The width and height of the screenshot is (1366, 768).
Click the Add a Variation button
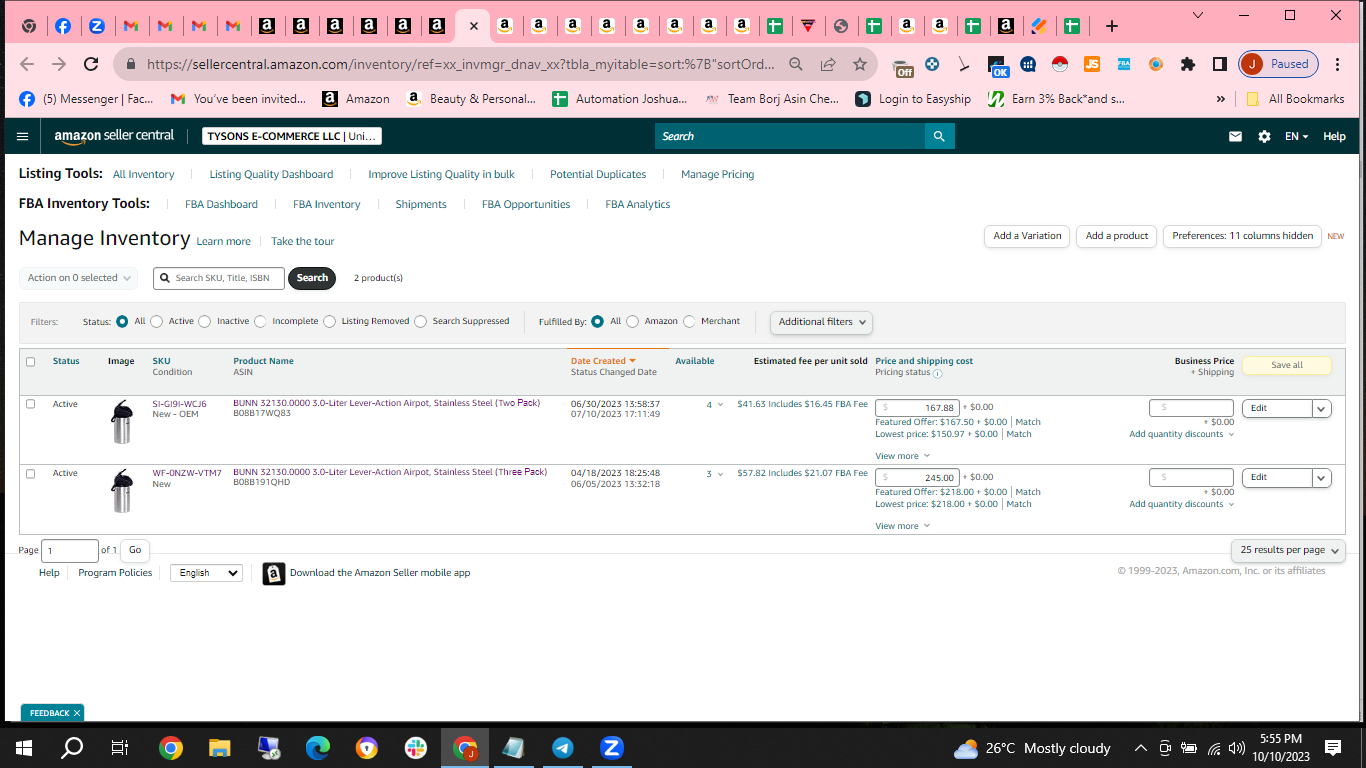tap(1027, 236)
